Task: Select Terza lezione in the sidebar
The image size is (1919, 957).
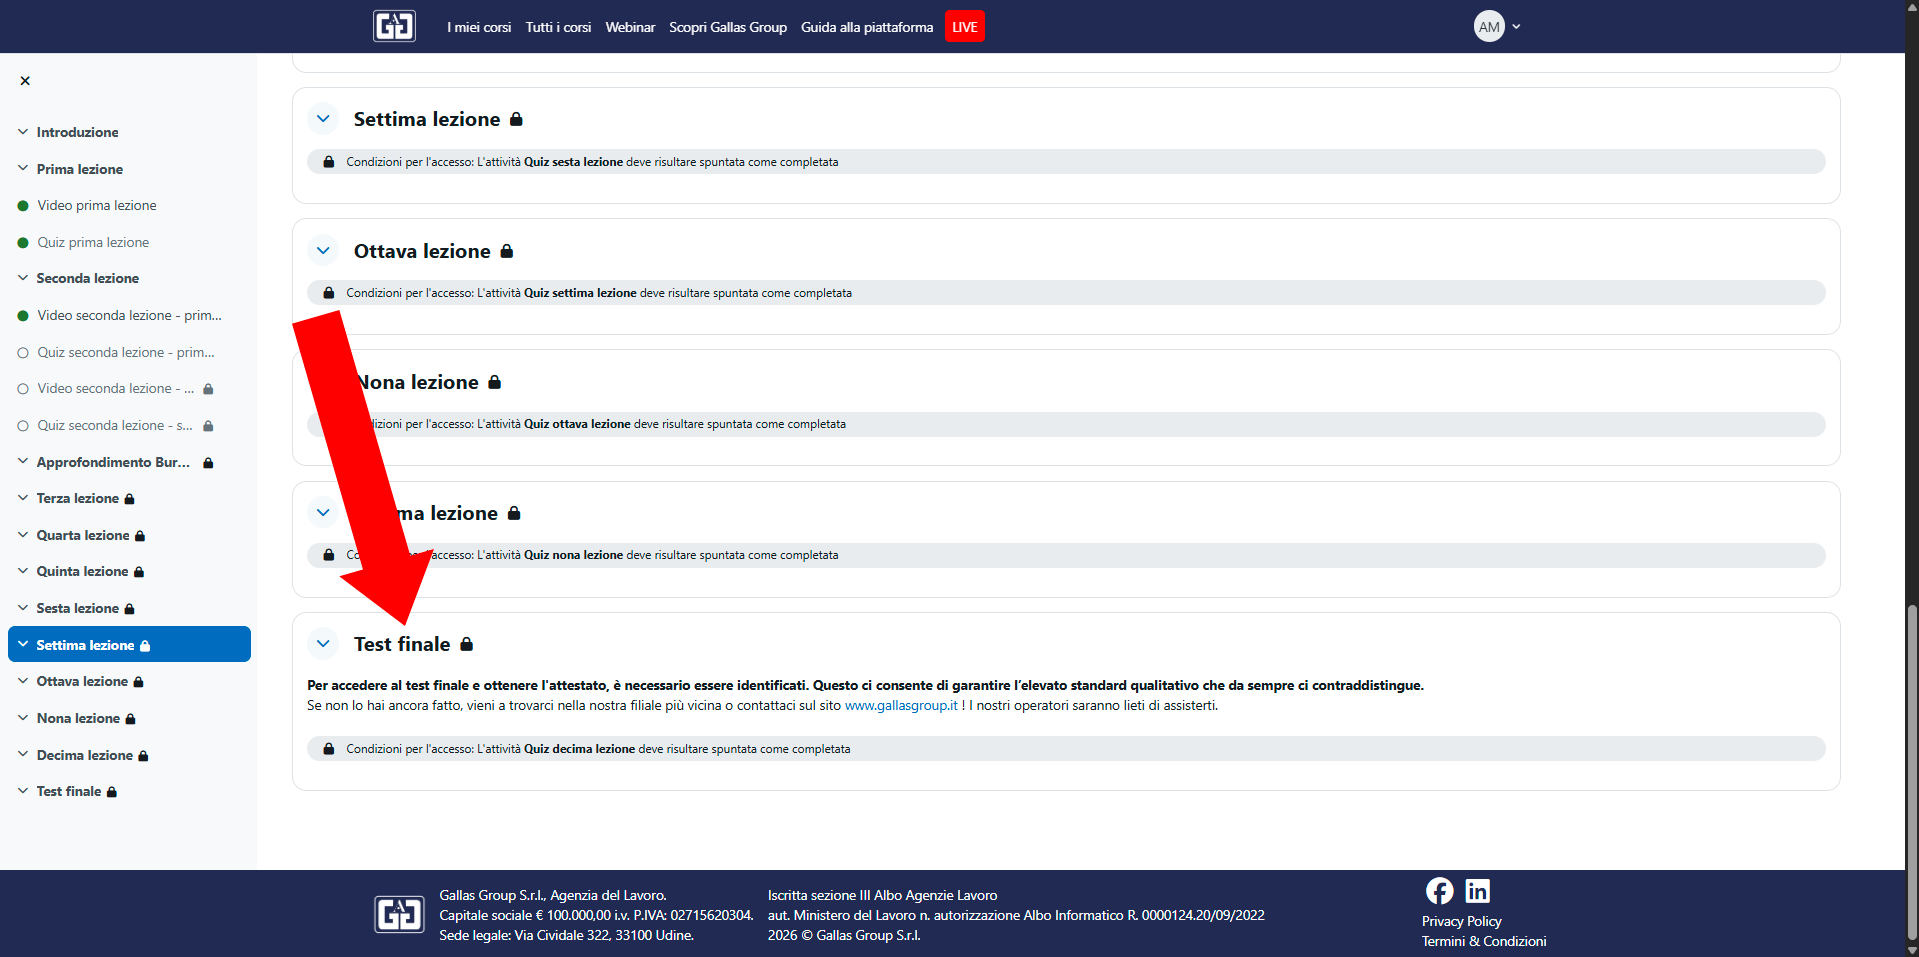Action: 77,498
